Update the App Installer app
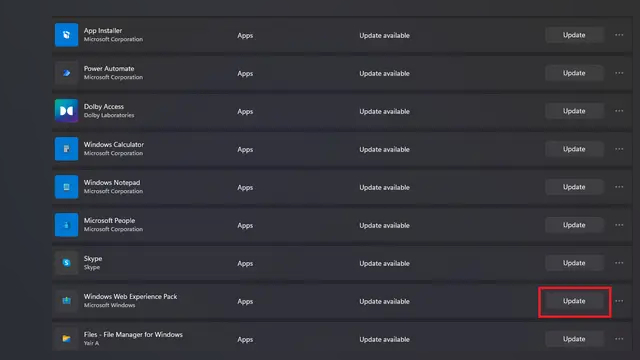The image size is (640, 360). coord(574,35)
